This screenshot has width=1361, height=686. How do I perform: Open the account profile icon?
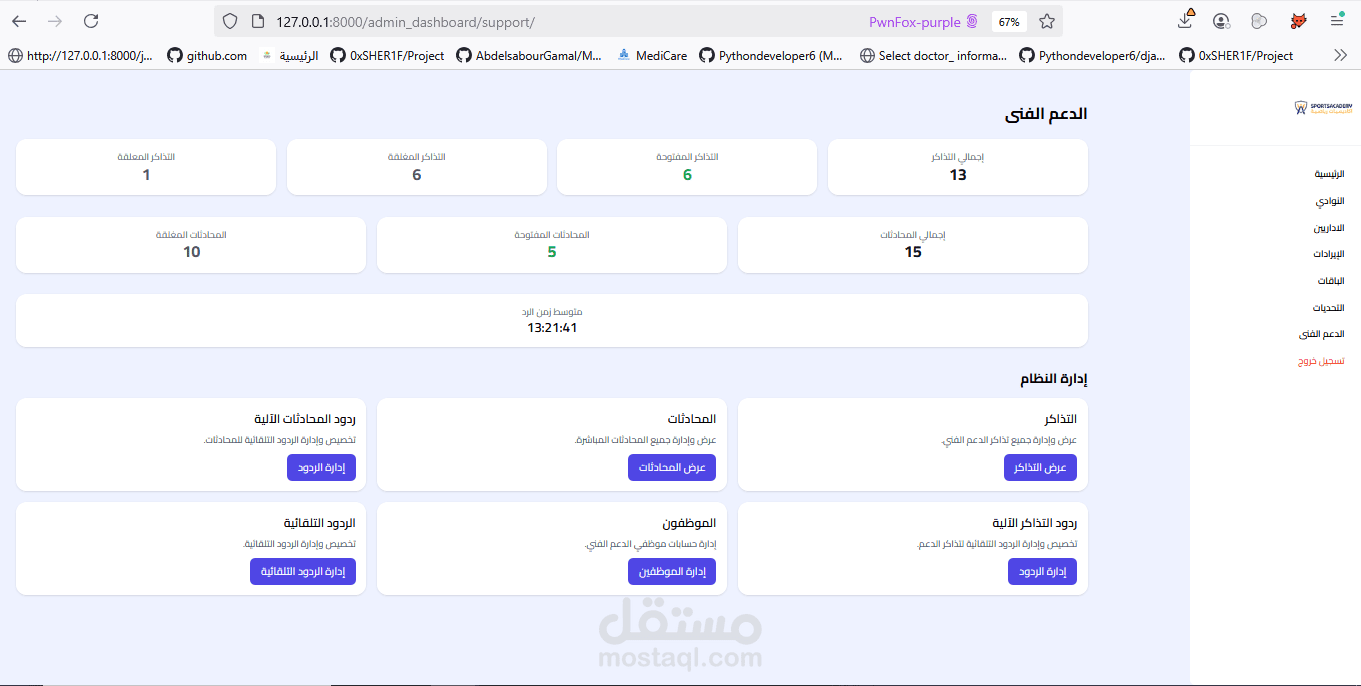(x=1221, y=21)
